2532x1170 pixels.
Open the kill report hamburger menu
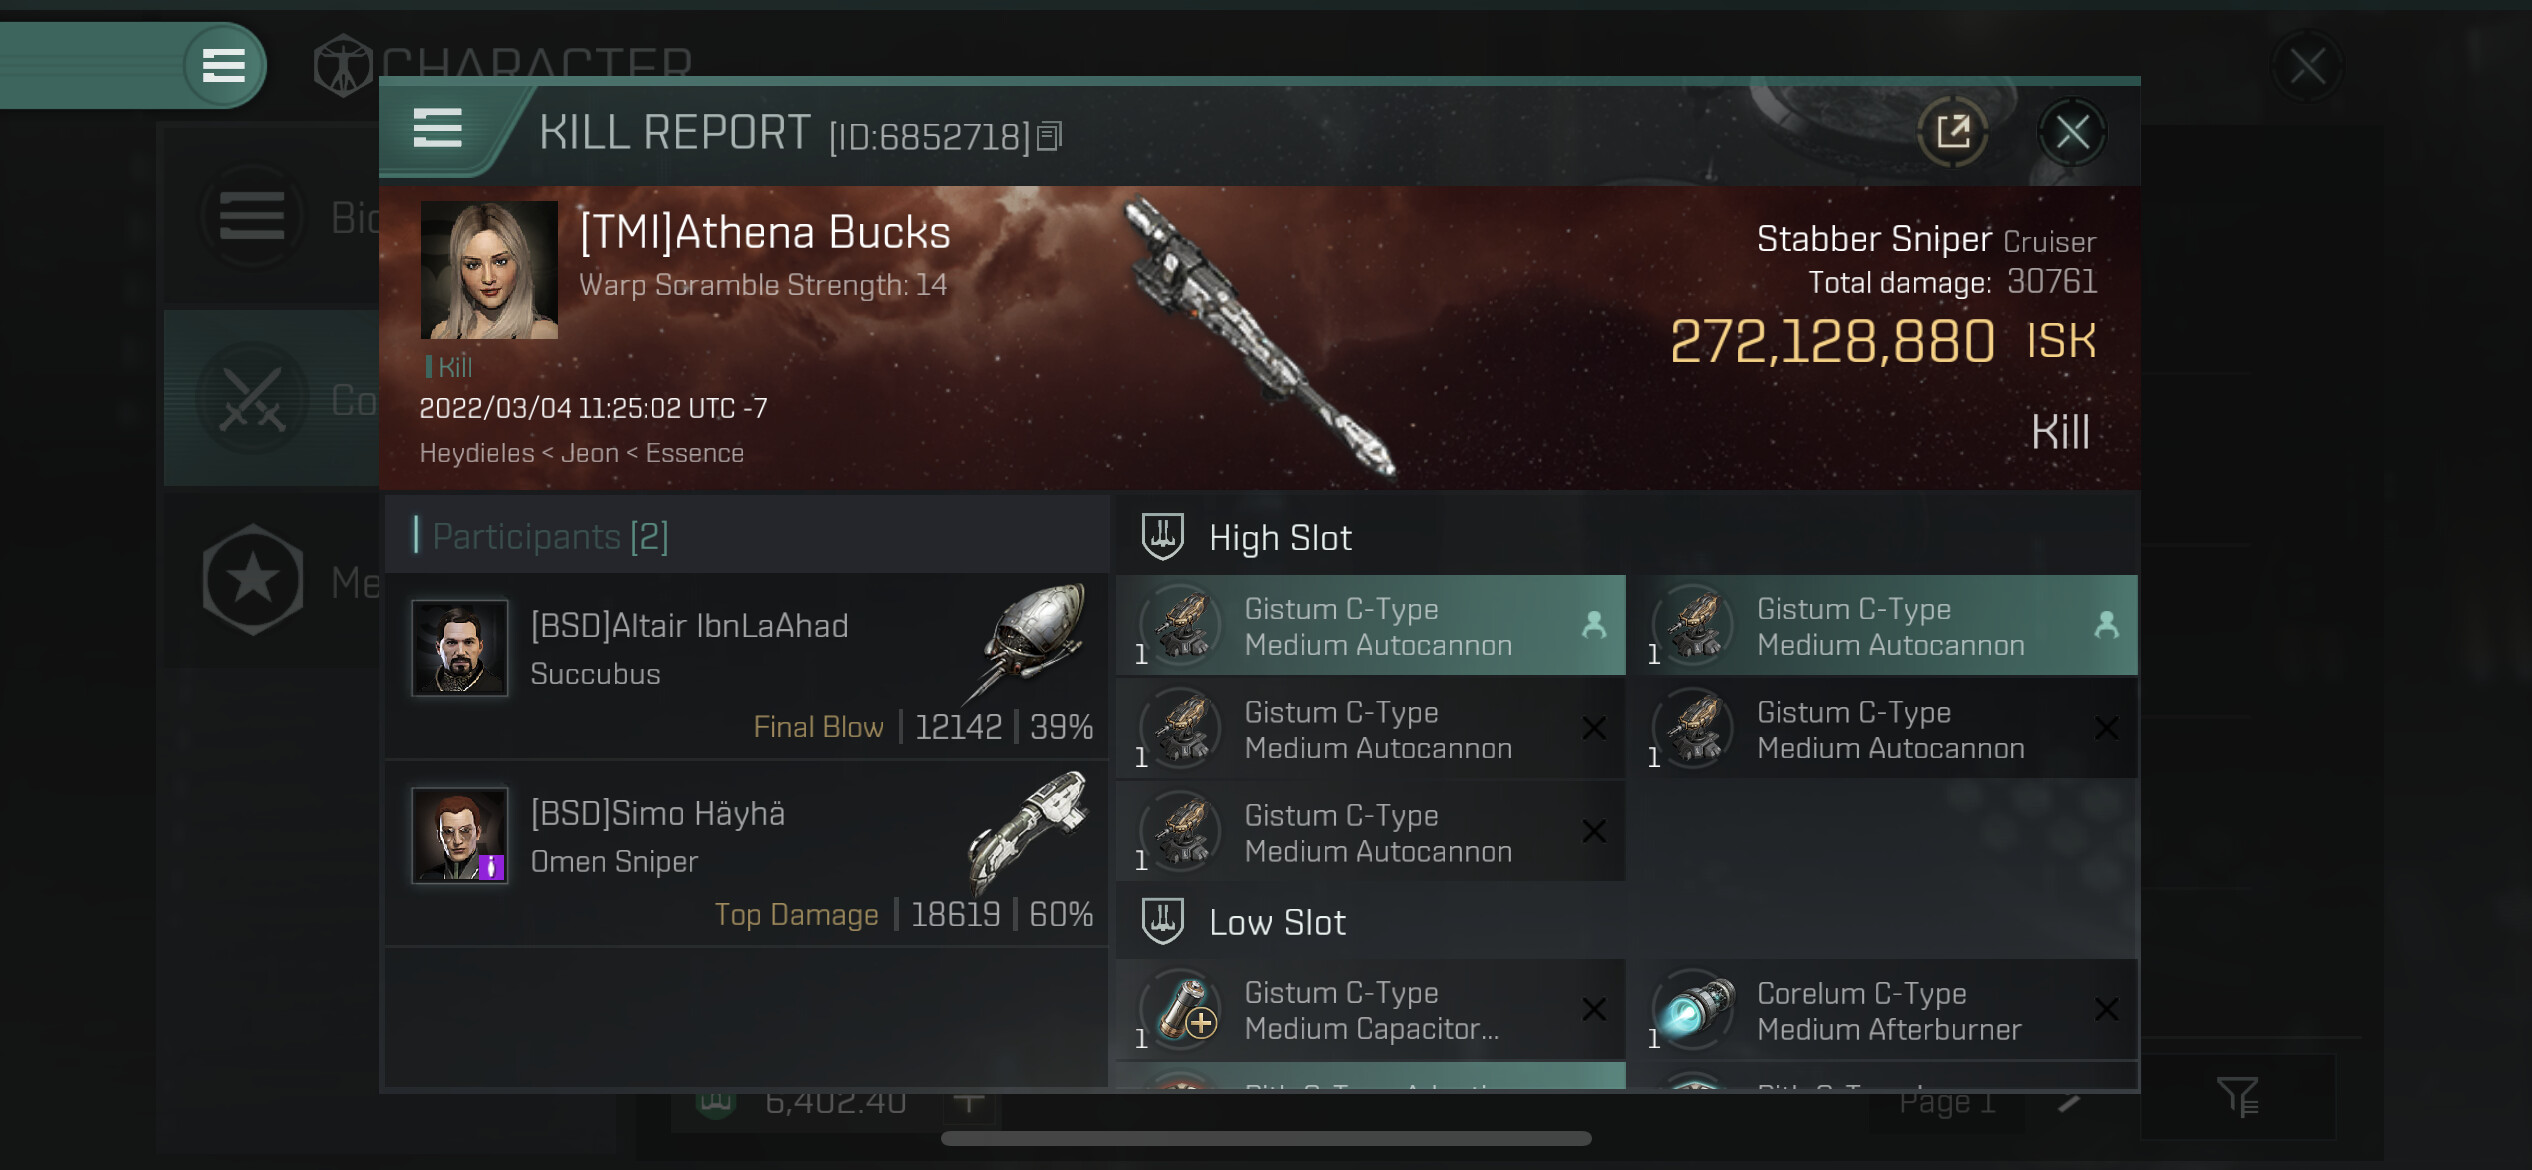click(438, 130)
